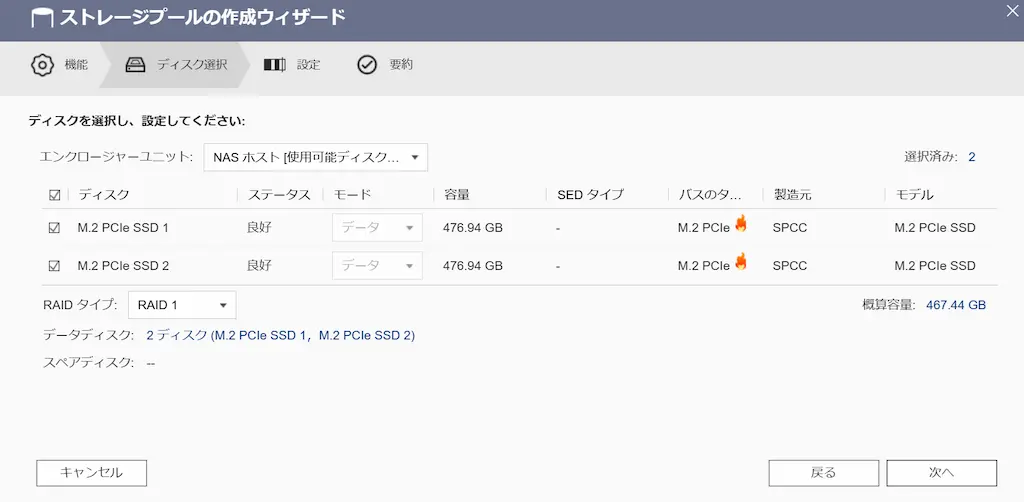Image resolution: width=1024 pixels, height=502 pixels.
Task: Click 良好 status of M.2 PCIe SSD 1
Action: (x=259, y=228)
